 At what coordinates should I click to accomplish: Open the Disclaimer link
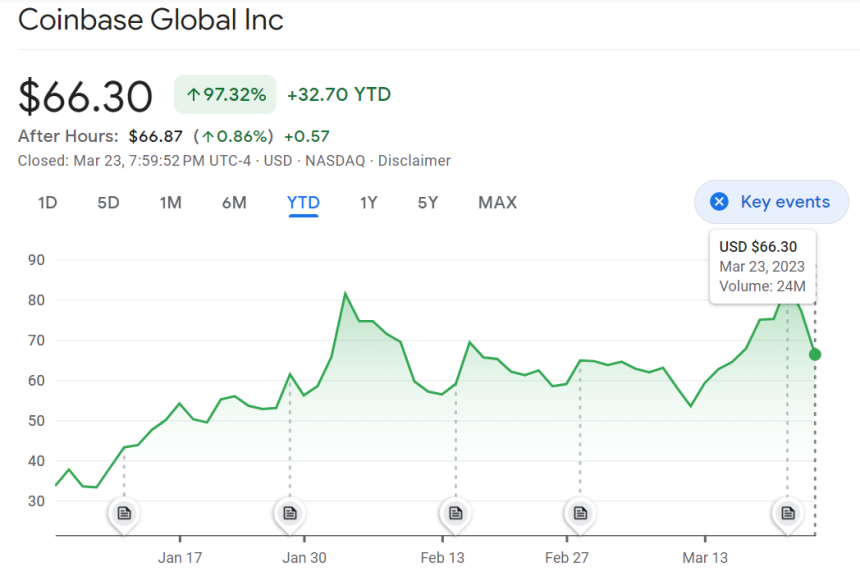414,161
